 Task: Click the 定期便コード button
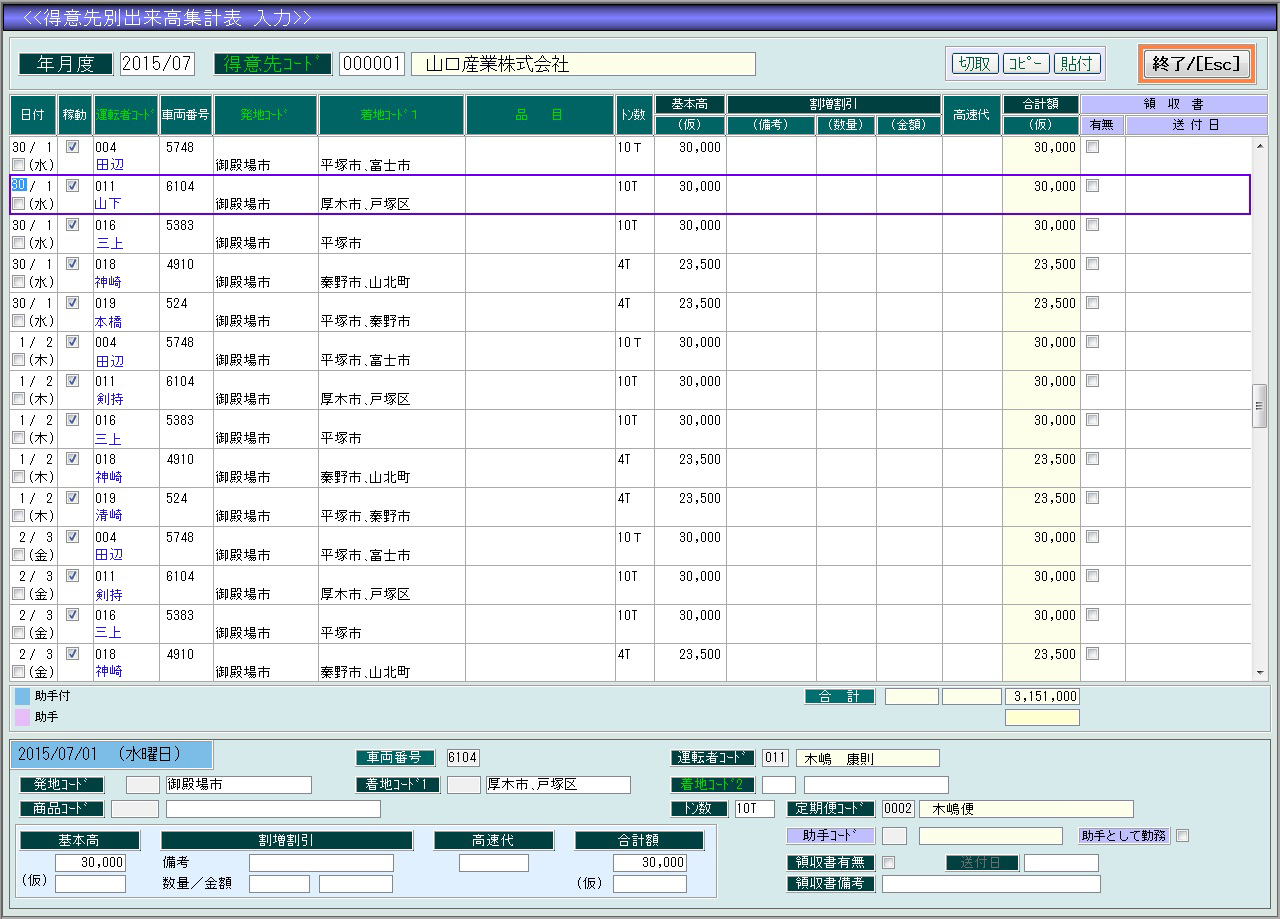click(x=831, y=809)
